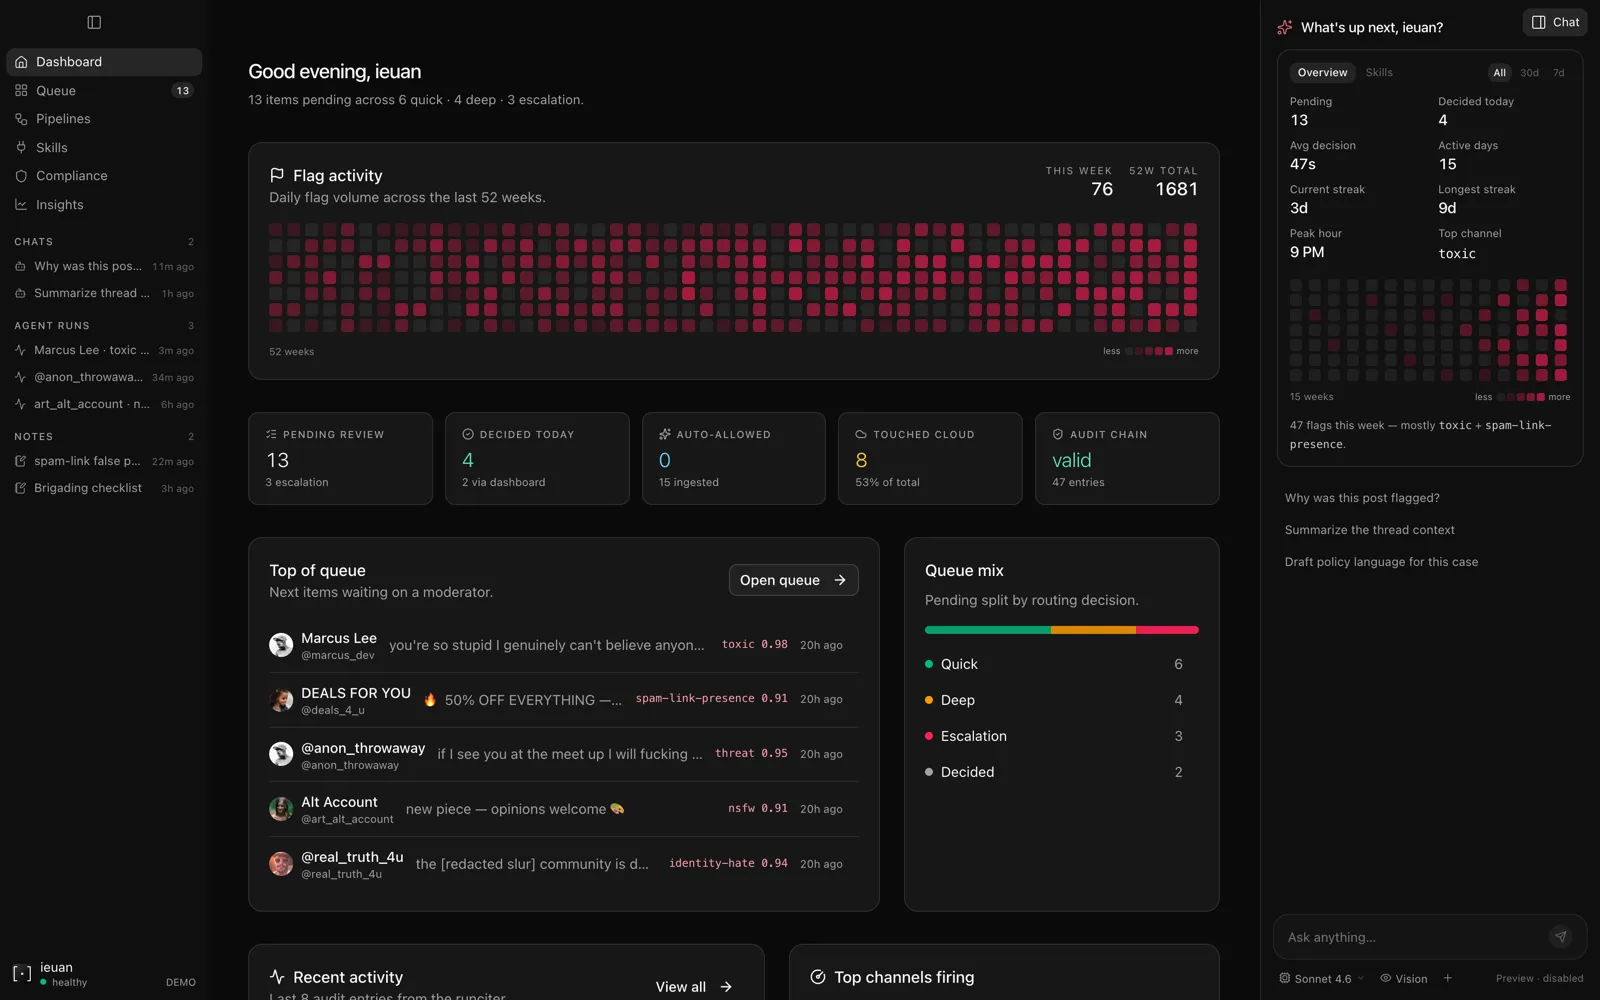Click the Alt Account avatar
Viewport: 1600px width, 1000px height.
[281, 809]
